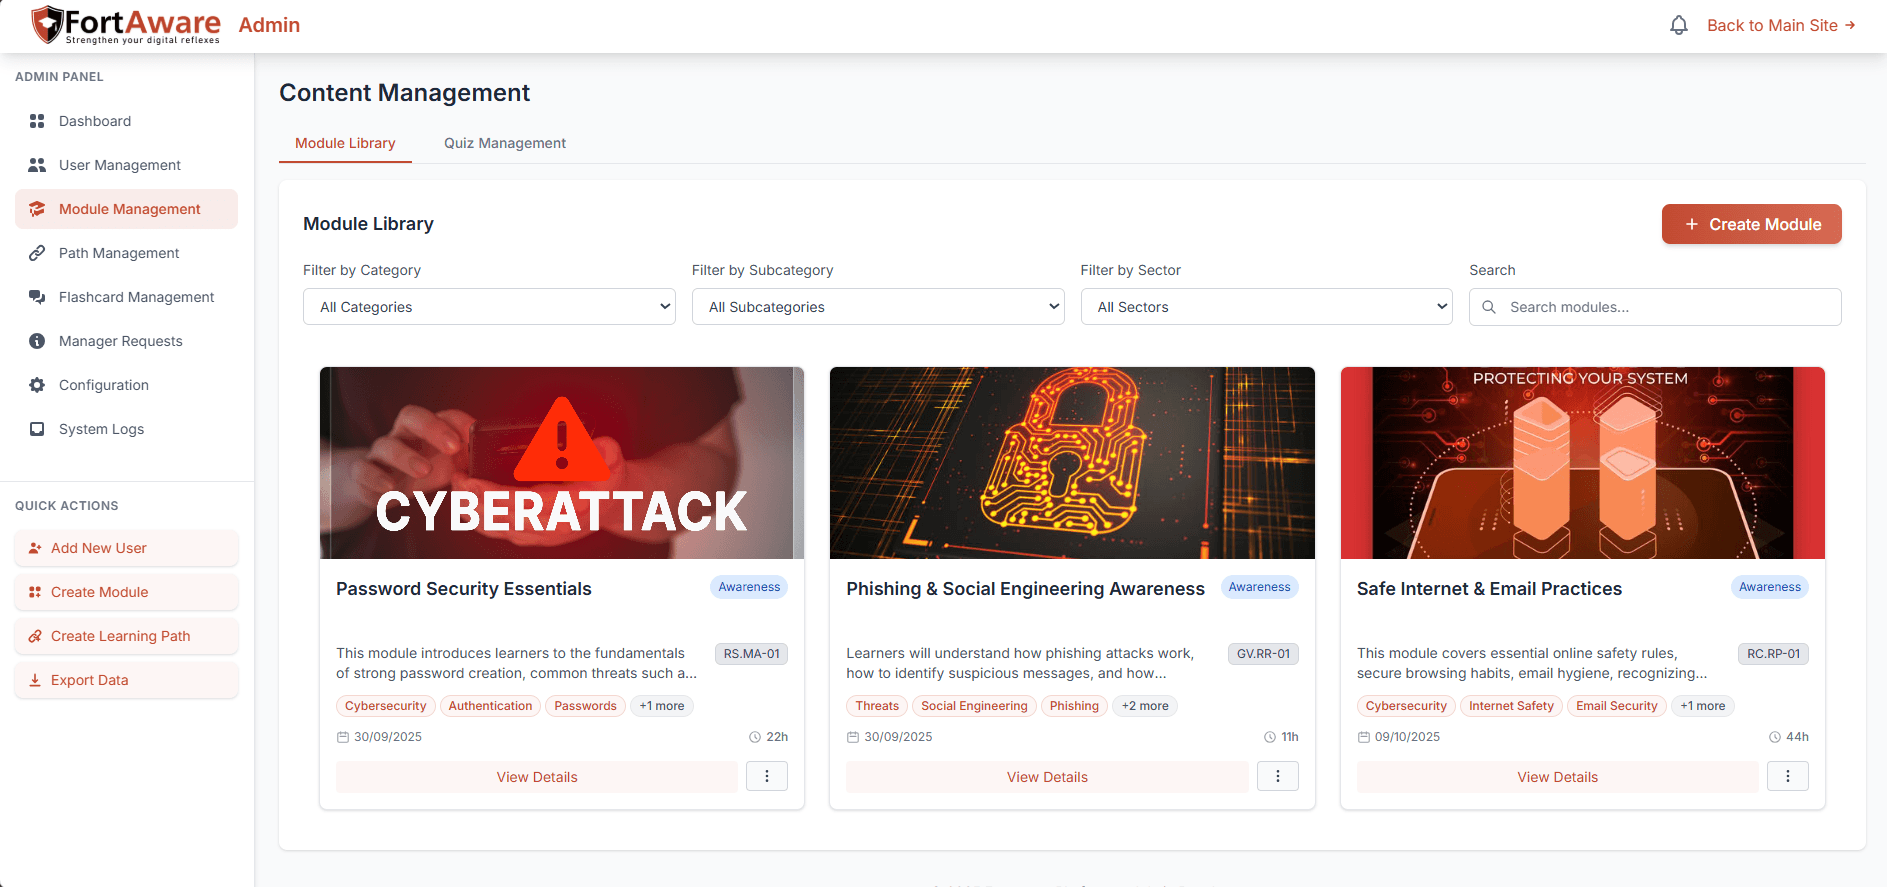Image resolution: width=1887 pixels, height=887 pixels.
Task: Focus the Search modules input field
Action: [1655, 307]
